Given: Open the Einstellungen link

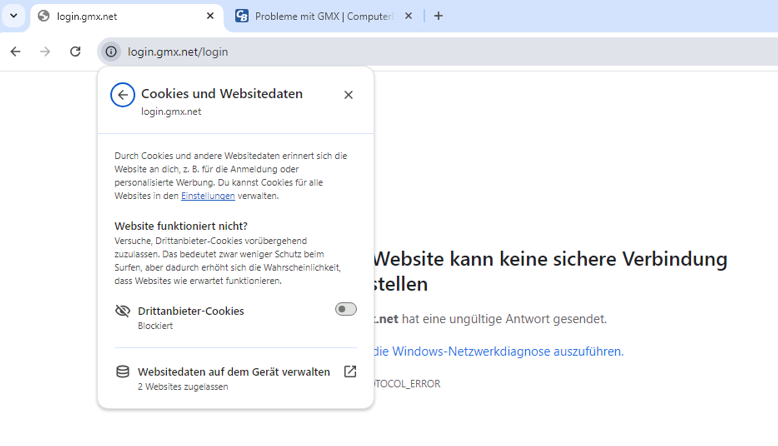Looking at the screenshot, I should [x=208, y=196].
